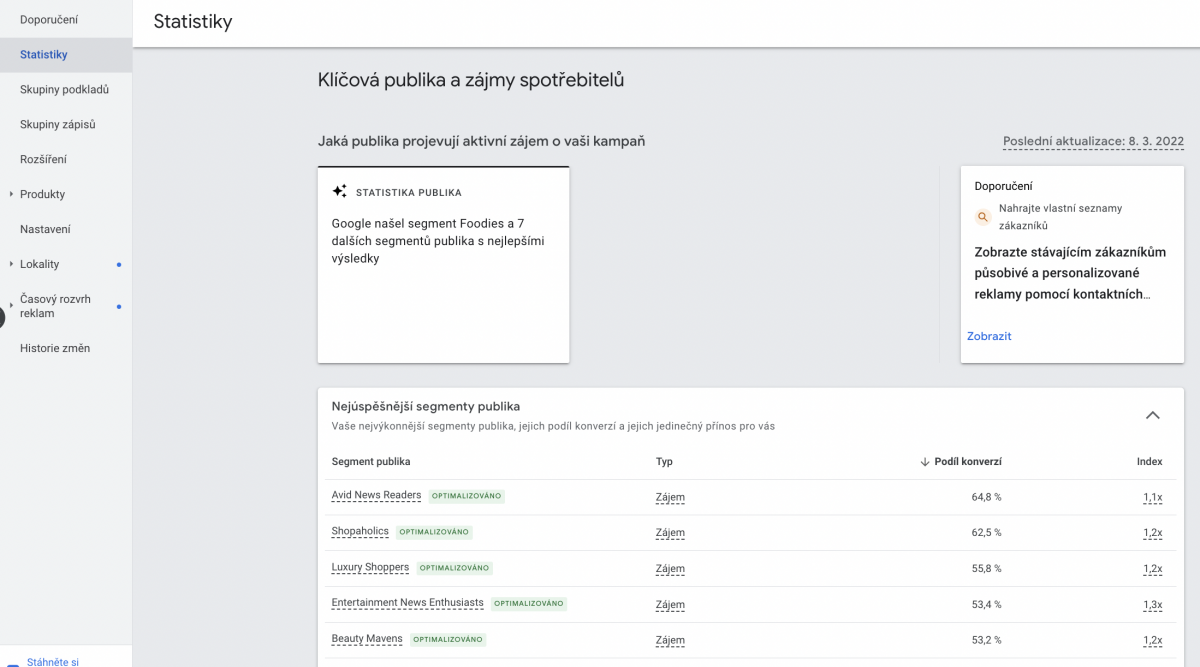Select Skupiny podkladů in the sidebar
This screenshot has height=667, width=1200.
(64, 90)
